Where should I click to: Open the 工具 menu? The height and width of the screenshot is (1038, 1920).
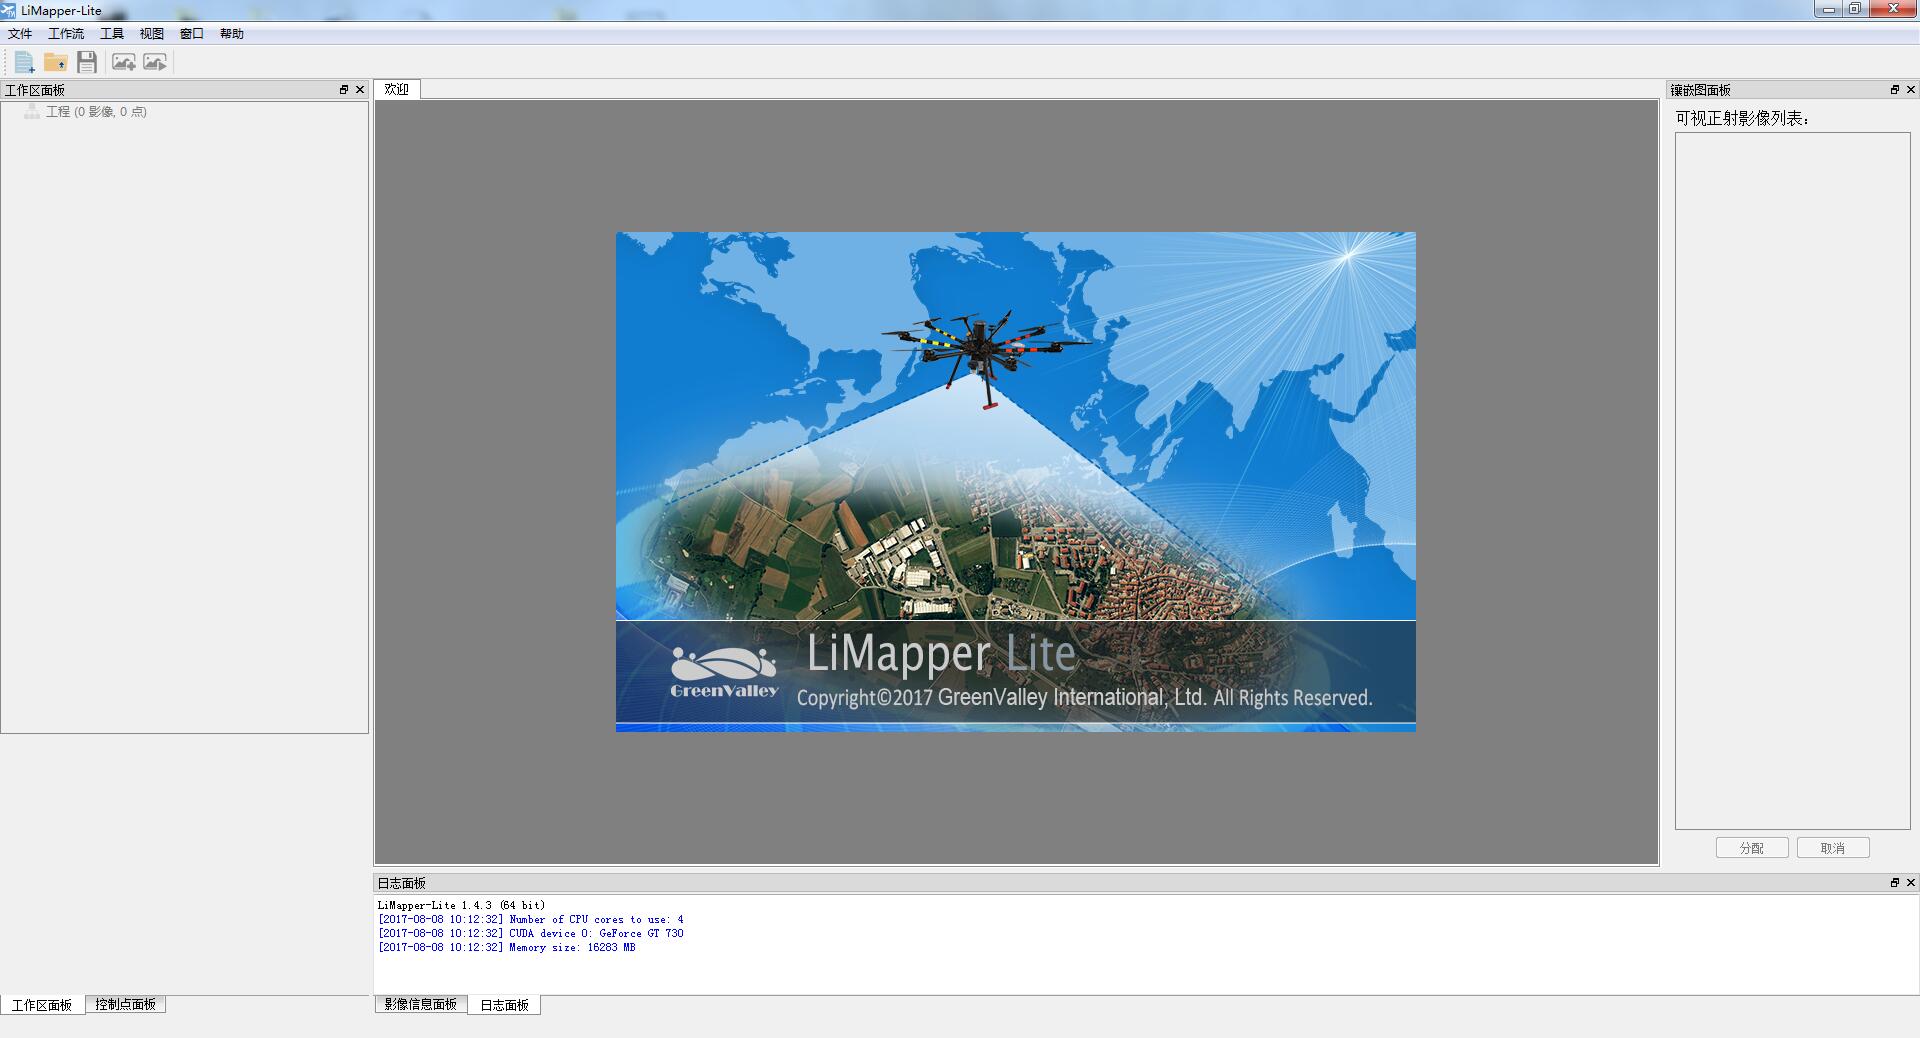[112, 34]
